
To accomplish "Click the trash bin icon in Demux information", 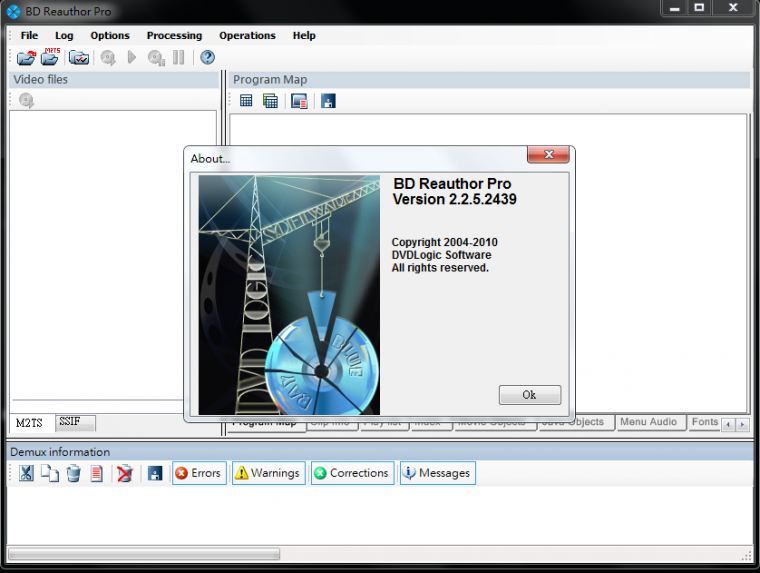I will click(x=73, y=473).
